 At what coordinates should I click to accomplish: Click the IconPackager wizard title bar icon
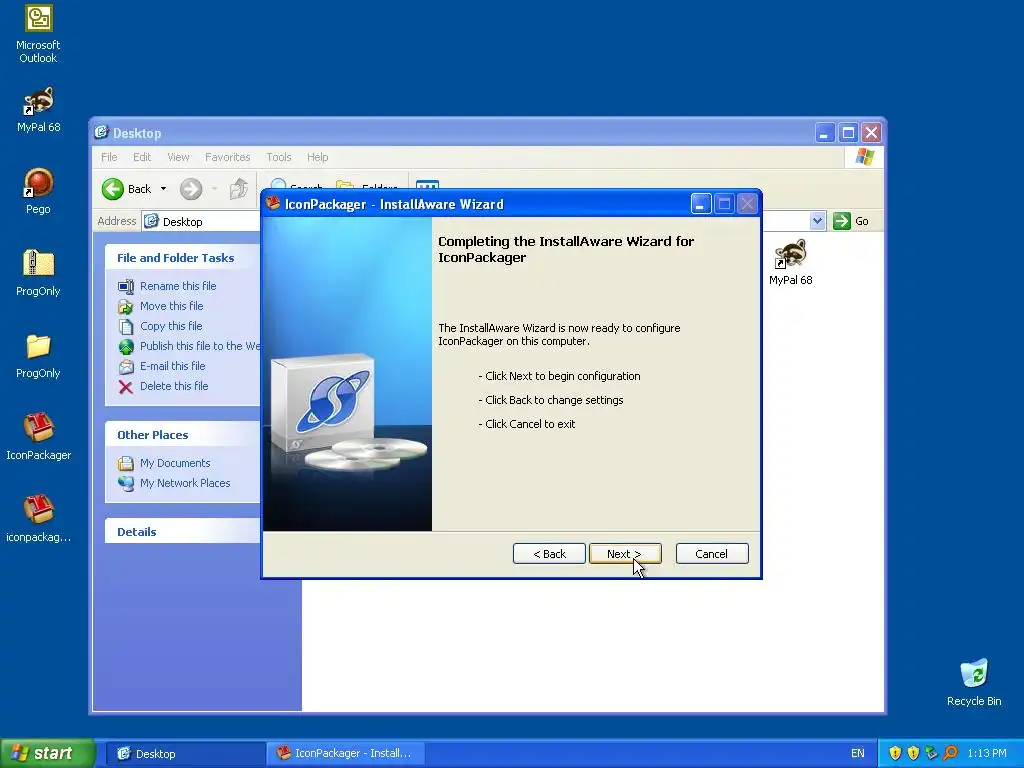tap(273, 204)
